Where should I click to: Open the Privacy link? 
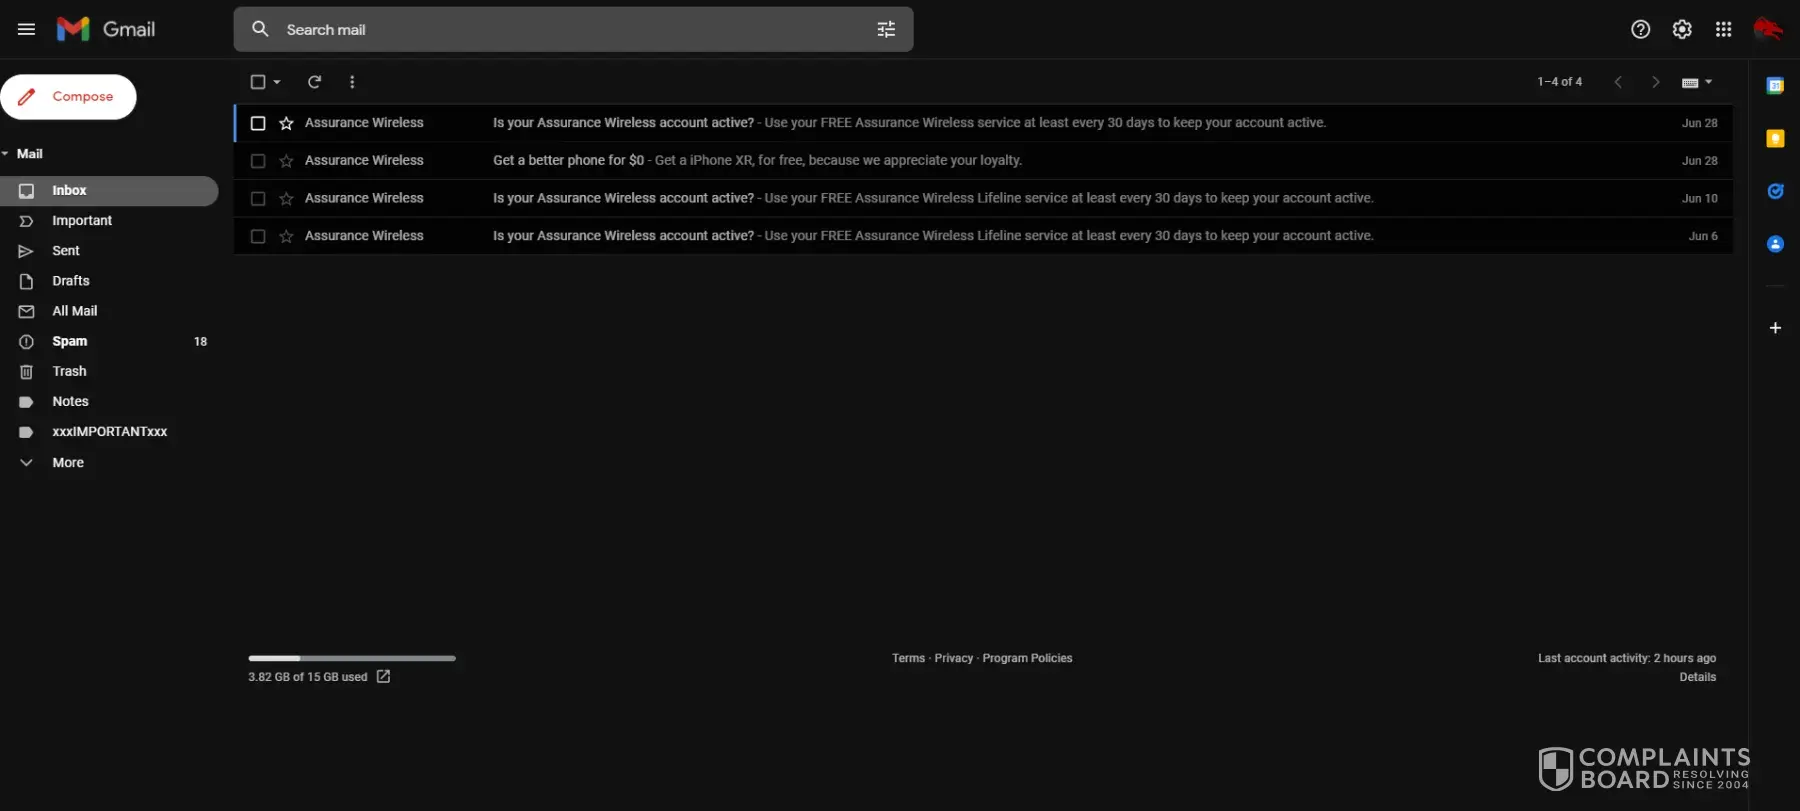pos(953,658)
